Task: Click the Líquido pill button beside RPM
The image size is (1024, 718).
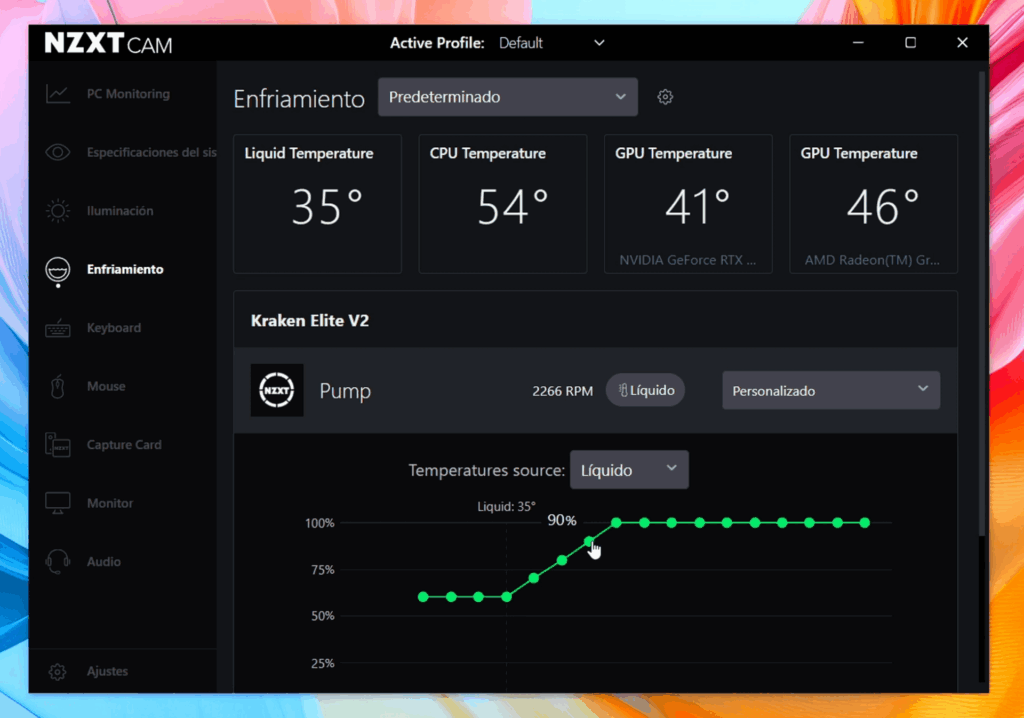Action: tap(645, 390)
